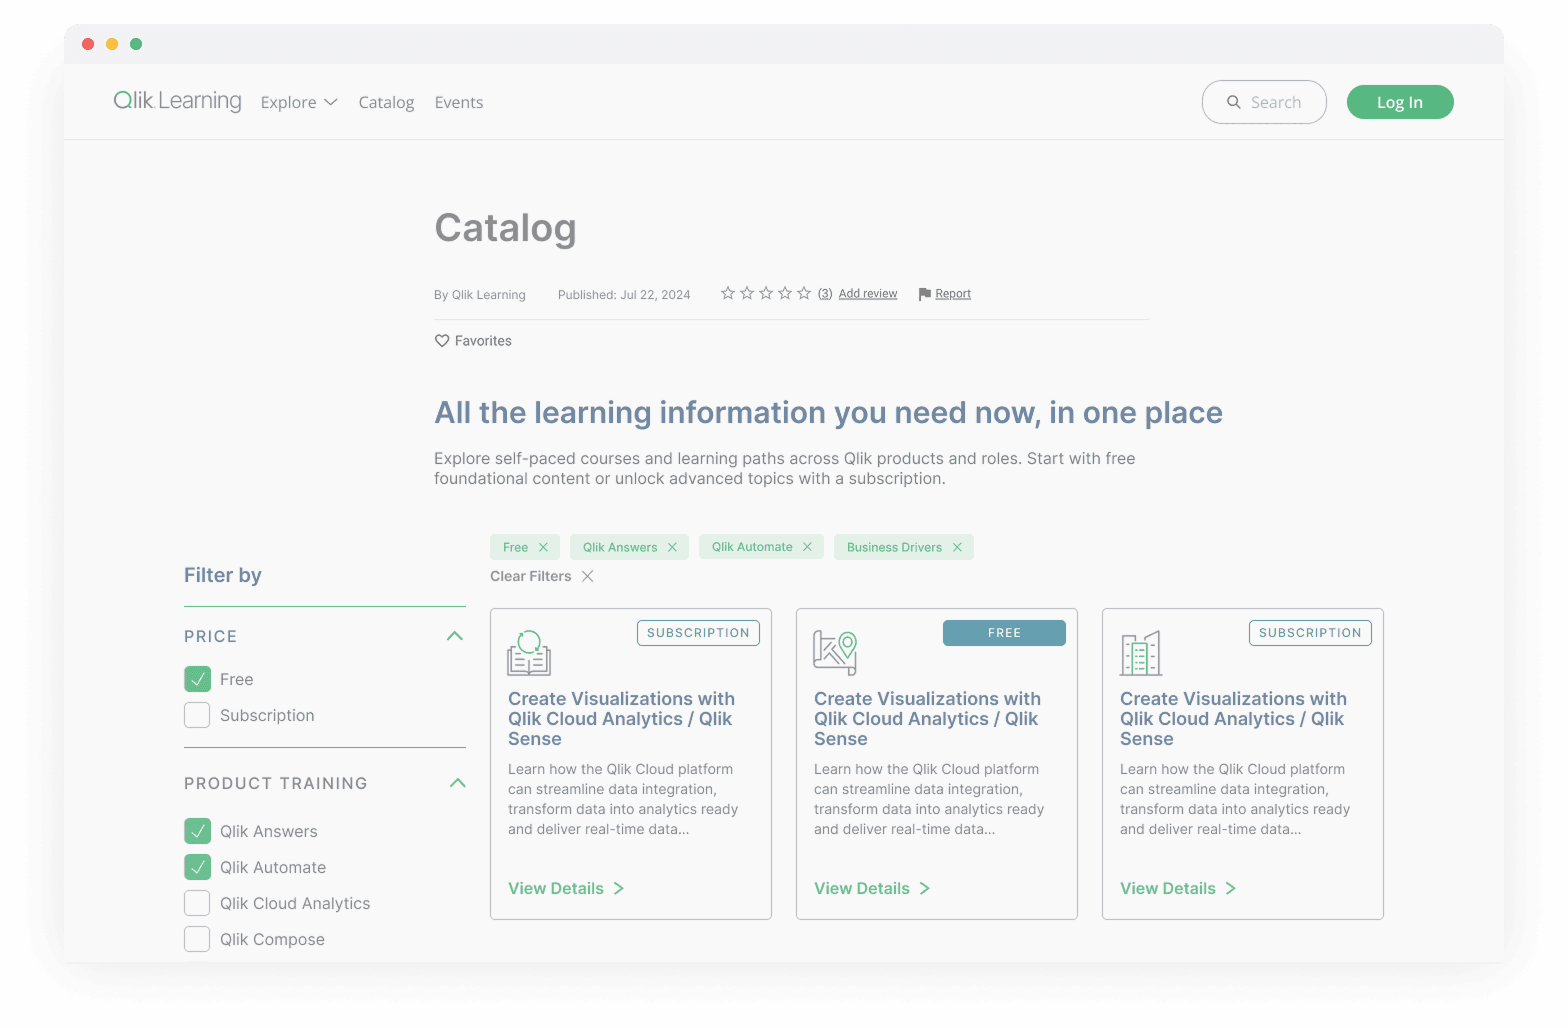Remove the Qlik Automate filter chip
This screenshot has width=1568, height=1028.
807,547
